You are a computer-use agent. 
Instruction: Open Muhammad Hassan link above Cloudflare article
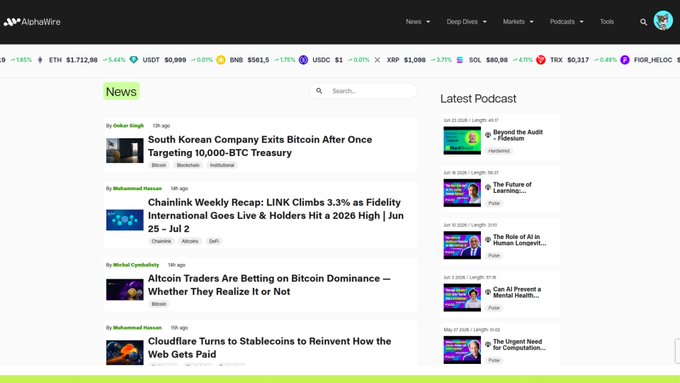point(137,328)
